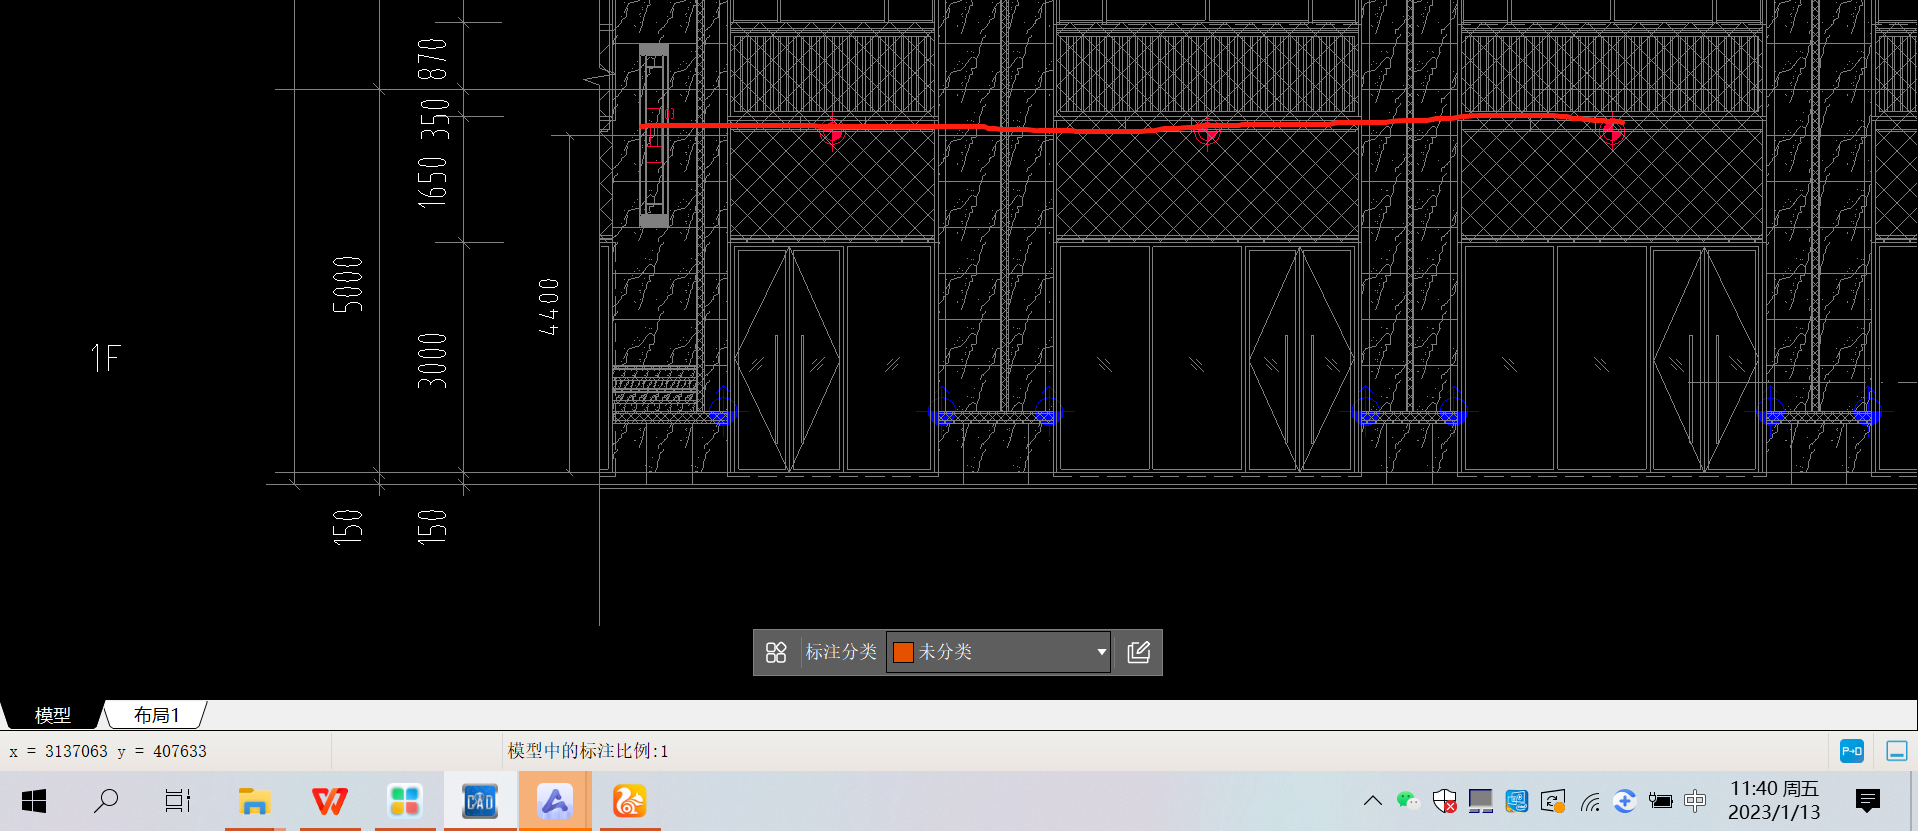The width and height of the screenshot is (1918, 831).
Task: Open the Wi-Fi network tray icon
Action: 1590,801
